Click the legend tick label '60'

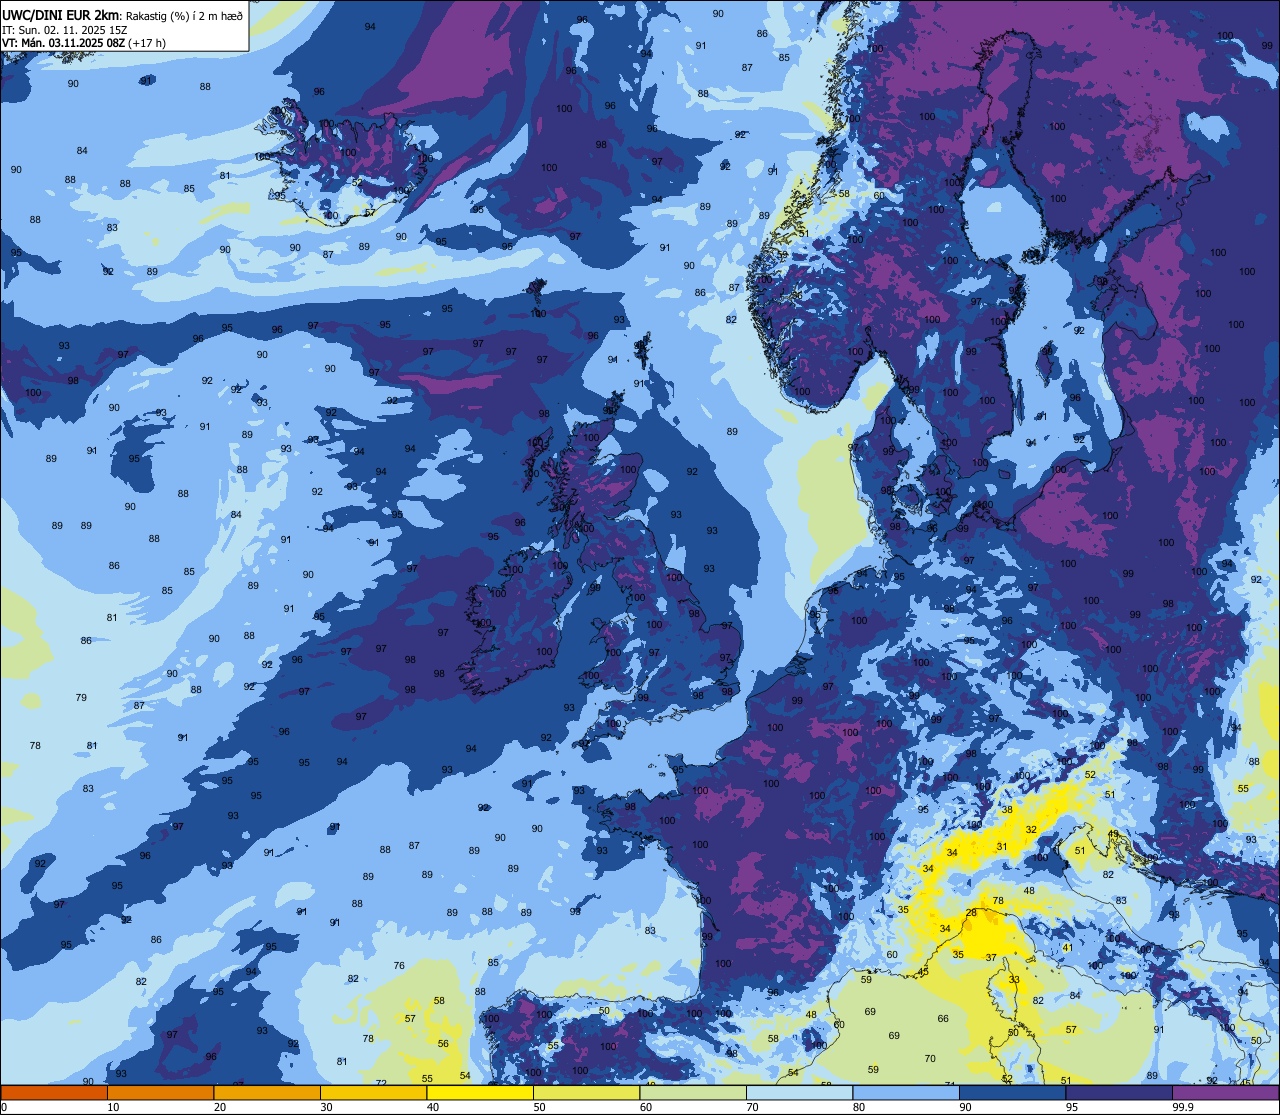click(646, 1107)
